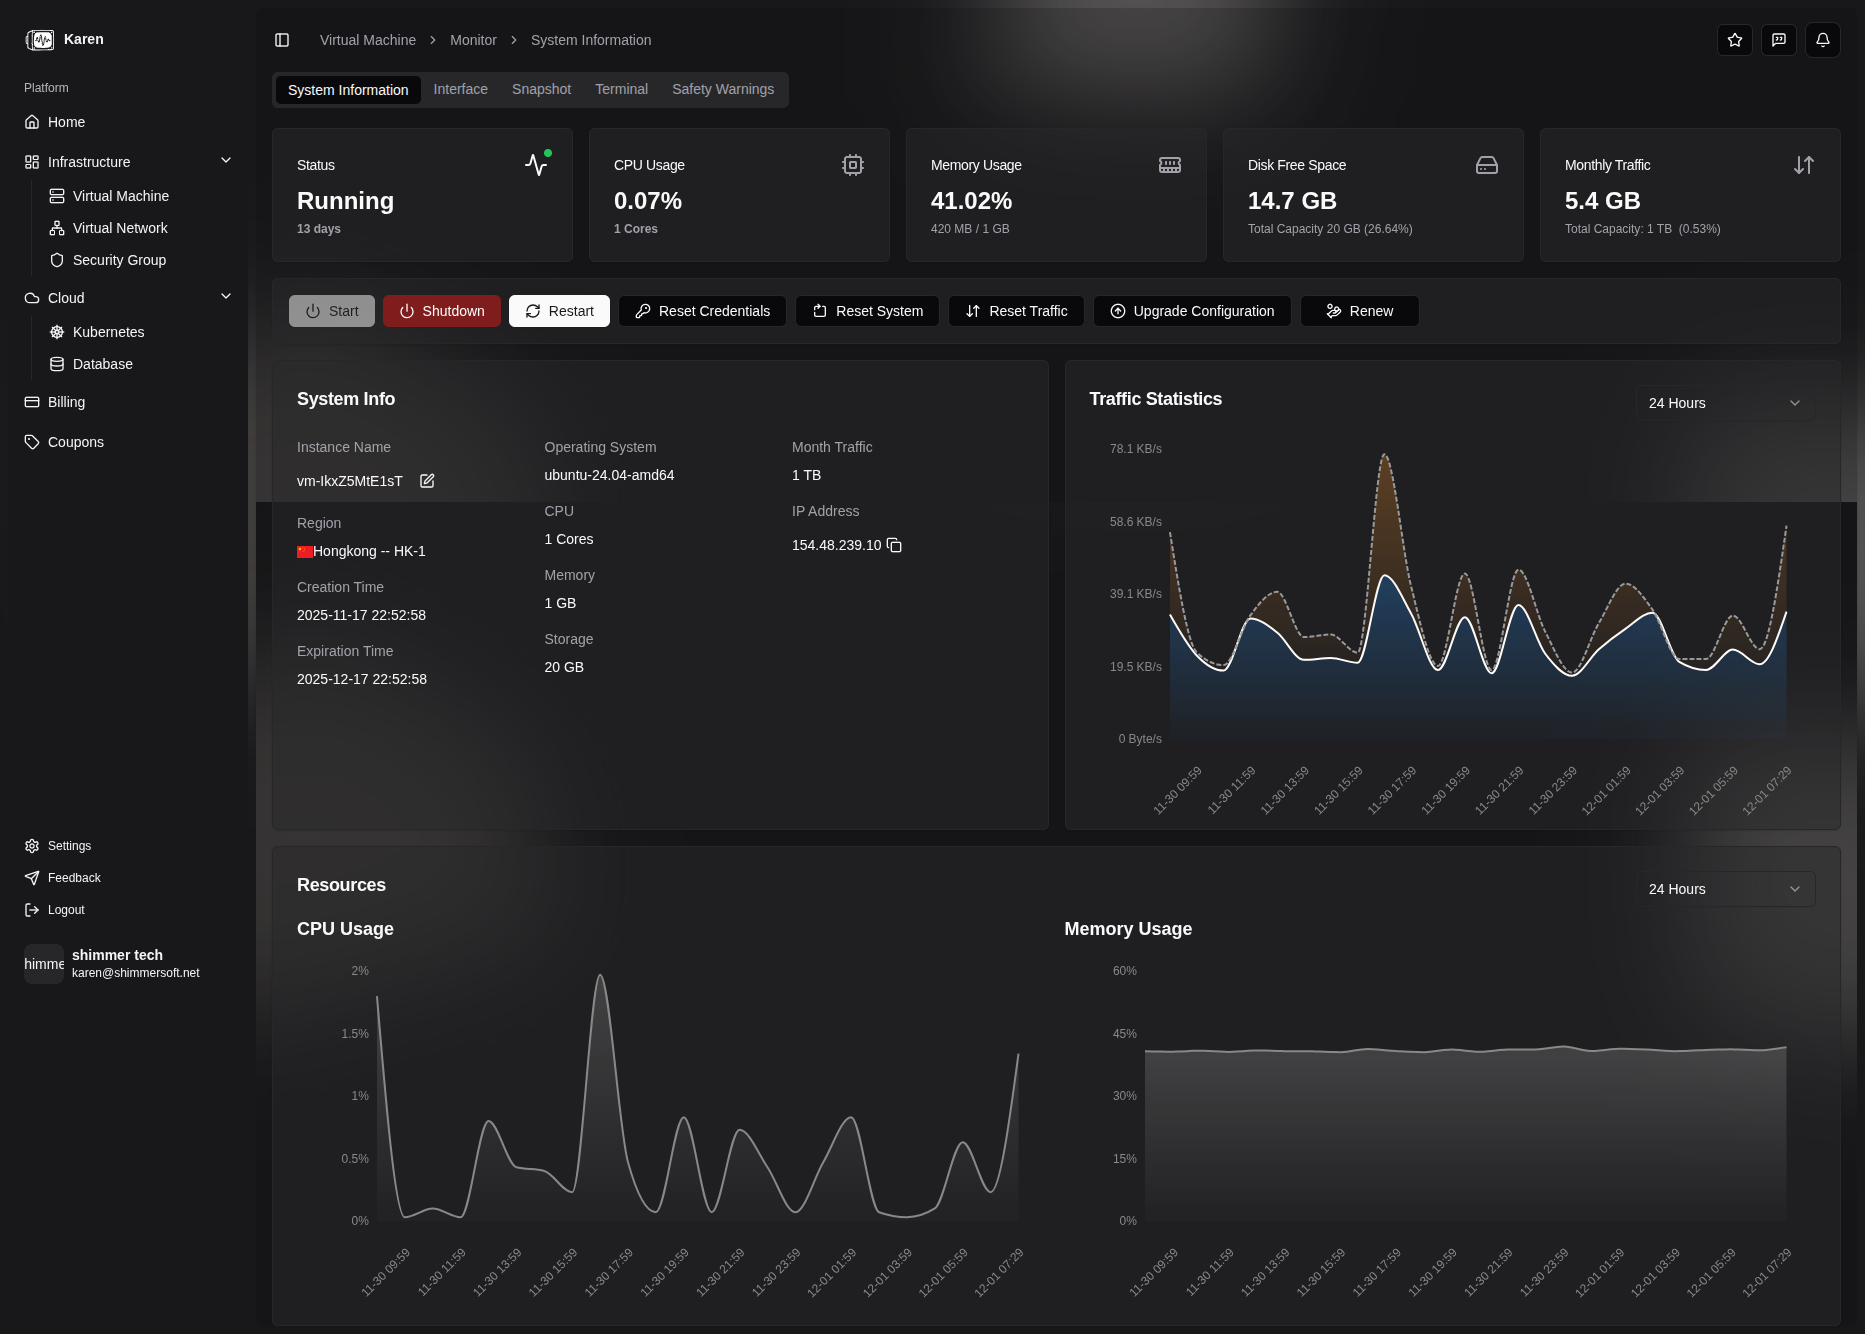Click the shimmer tech user profile
This screenshot has height=1334, width=1865.
click(117, 963)
